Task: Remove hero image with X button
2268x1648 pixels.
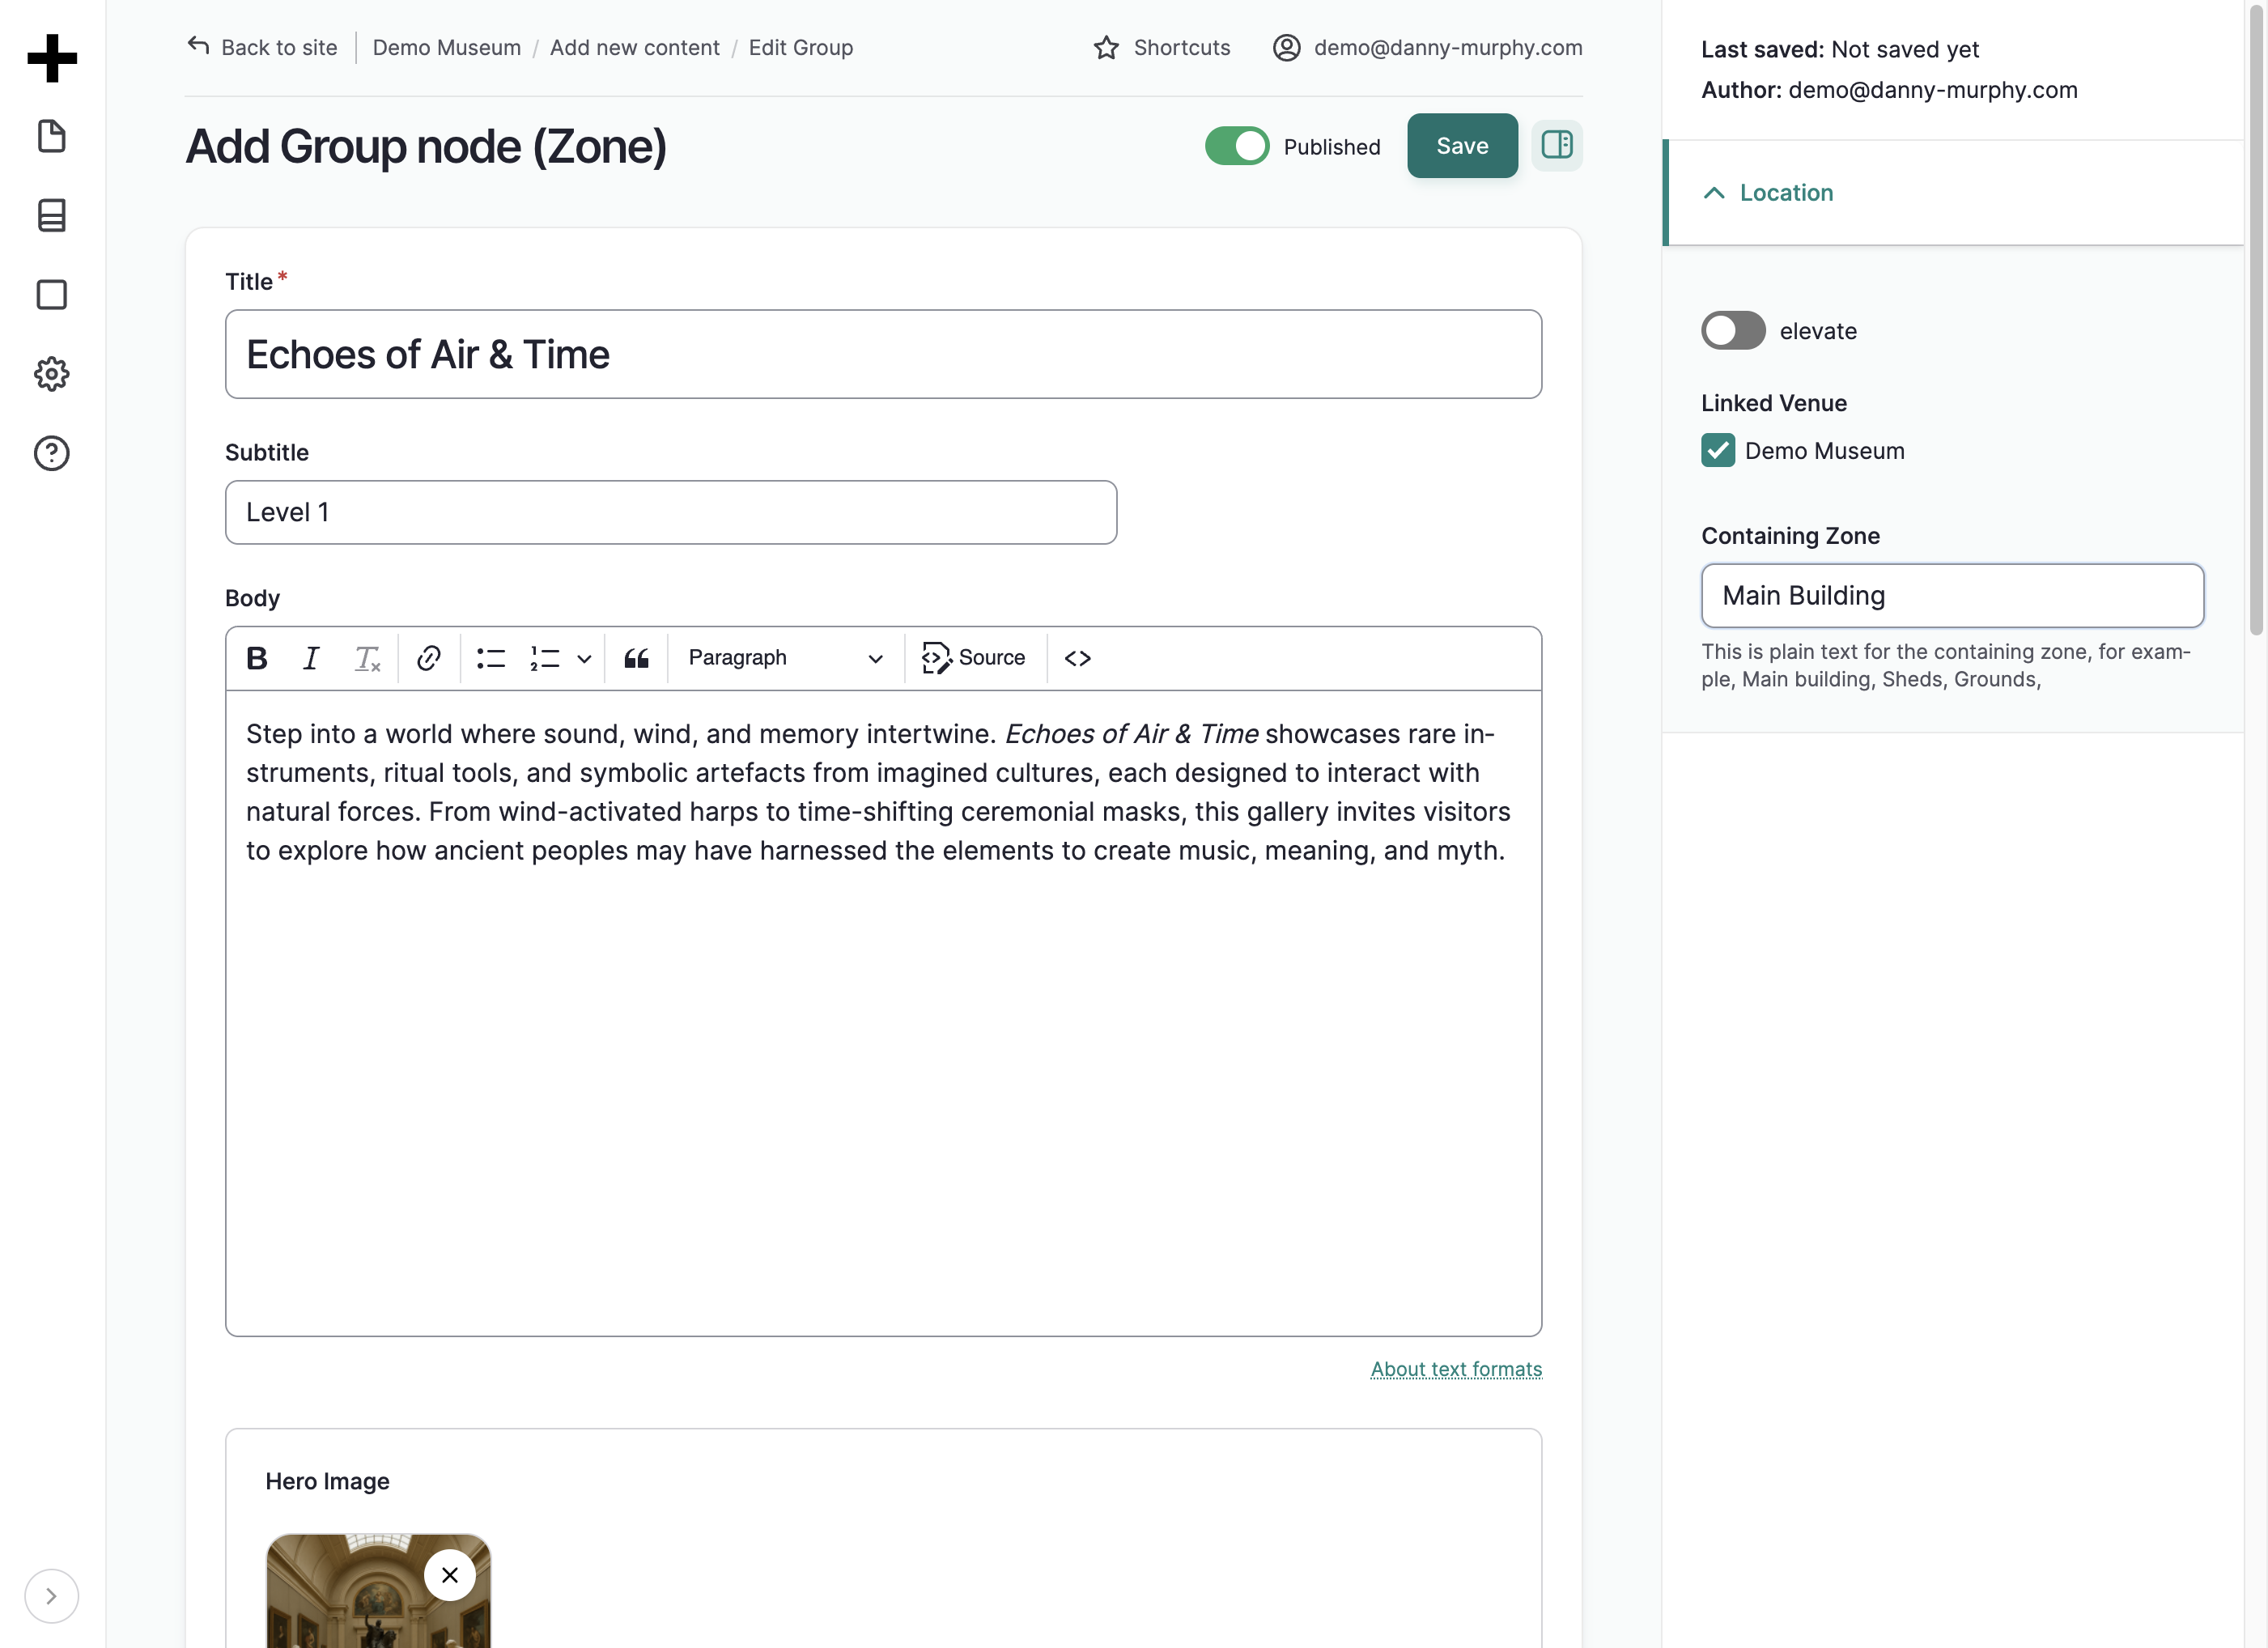Action: click(x=450, y=1575)
